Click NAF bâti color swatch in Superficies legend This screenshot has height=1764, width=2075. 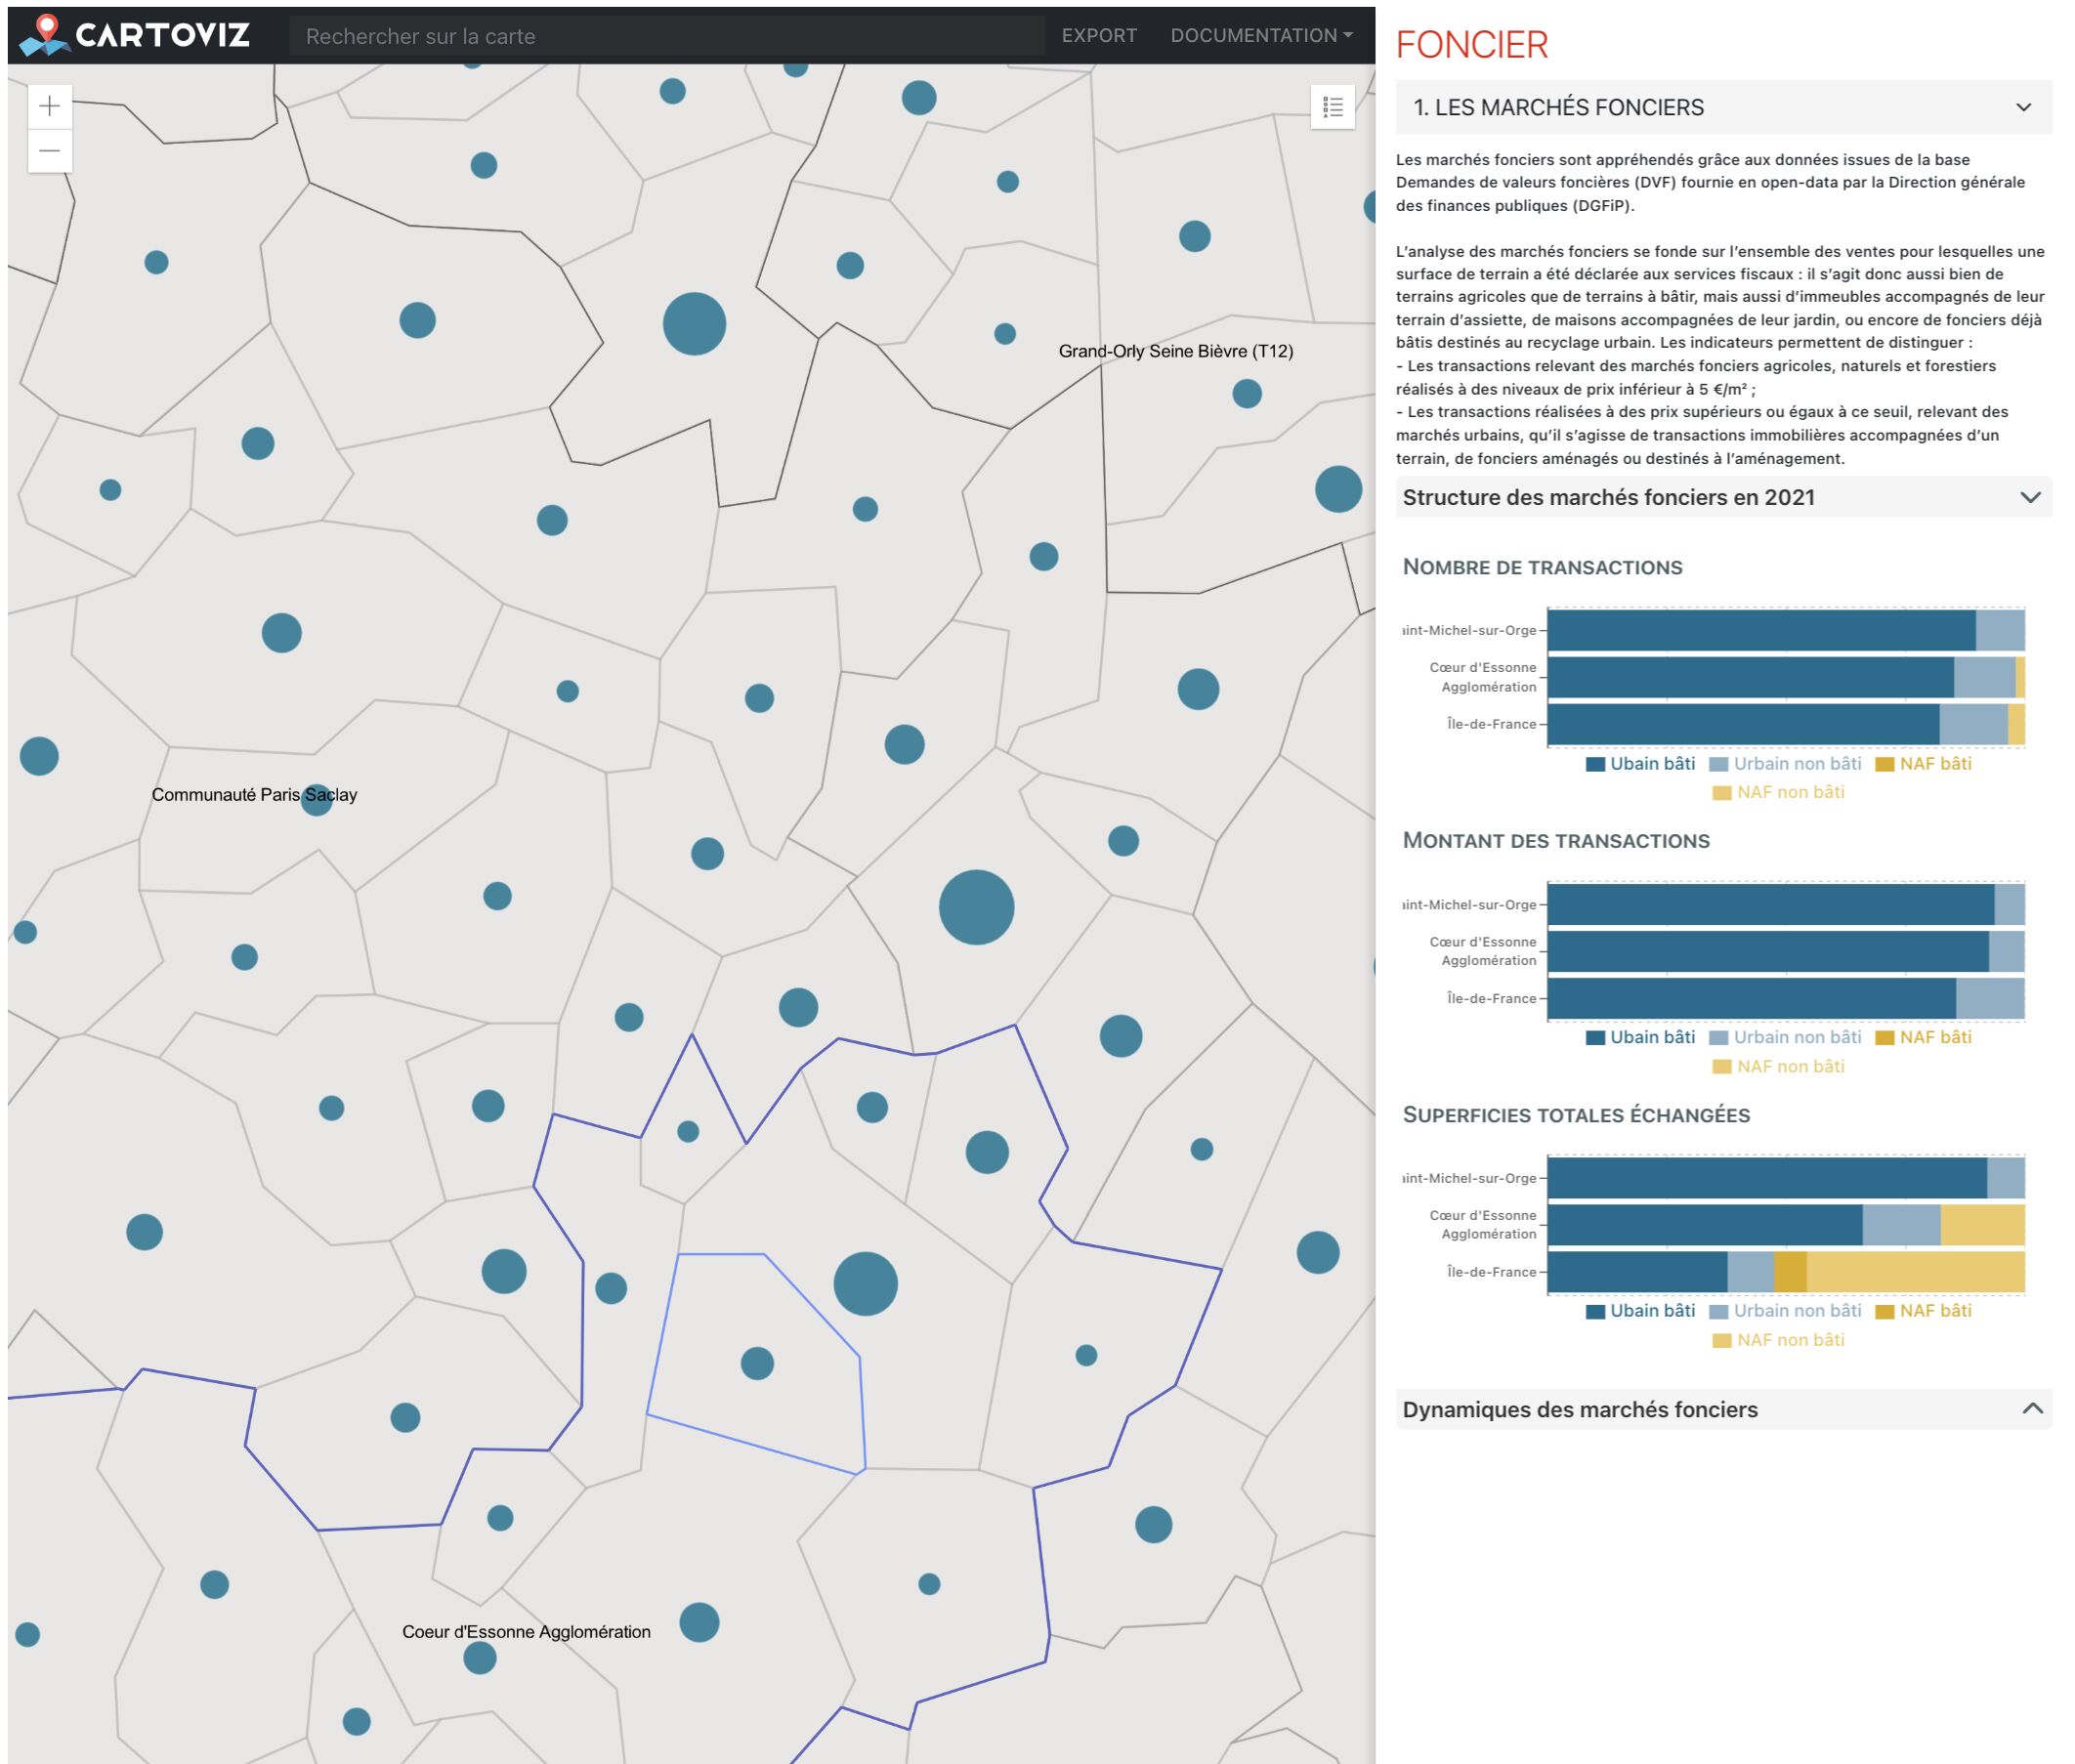click(1884, 1312)
